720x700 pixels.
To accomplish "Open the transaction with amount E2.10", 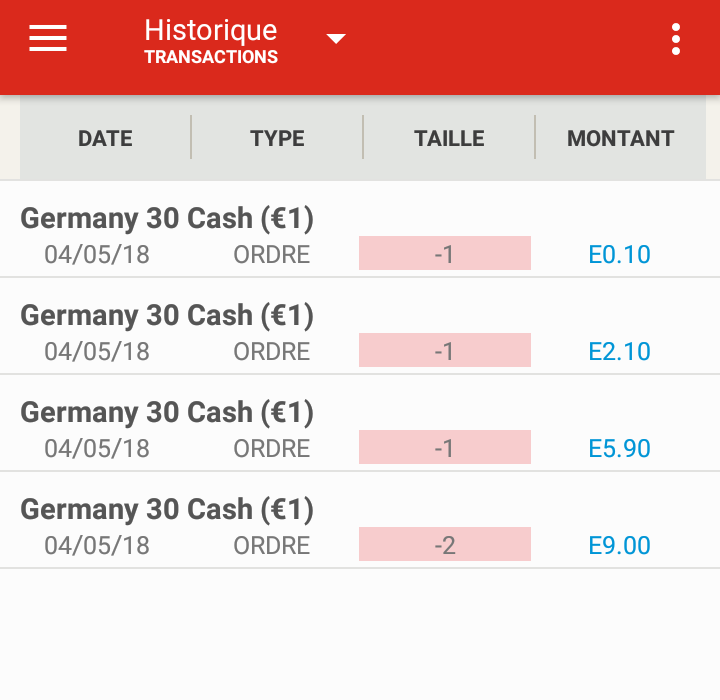I will point(619,352).
